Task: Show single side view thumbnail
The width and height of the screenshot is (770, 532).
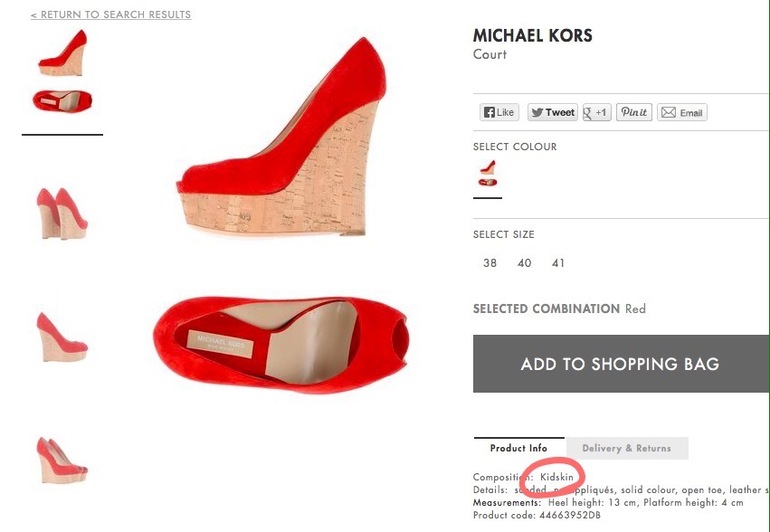Action: coord(62,336)
